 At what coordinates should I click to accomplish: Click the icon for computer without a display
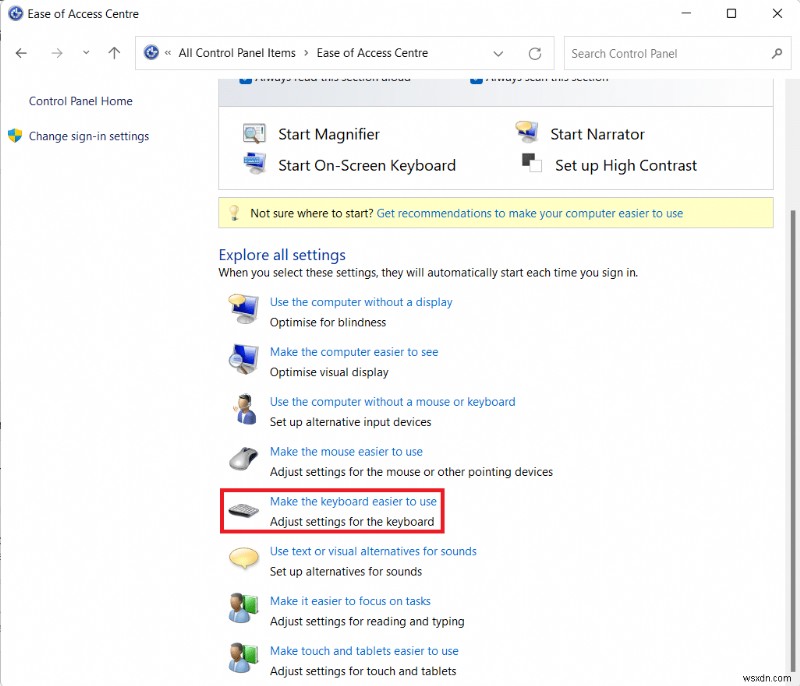(x=243, y=309)
